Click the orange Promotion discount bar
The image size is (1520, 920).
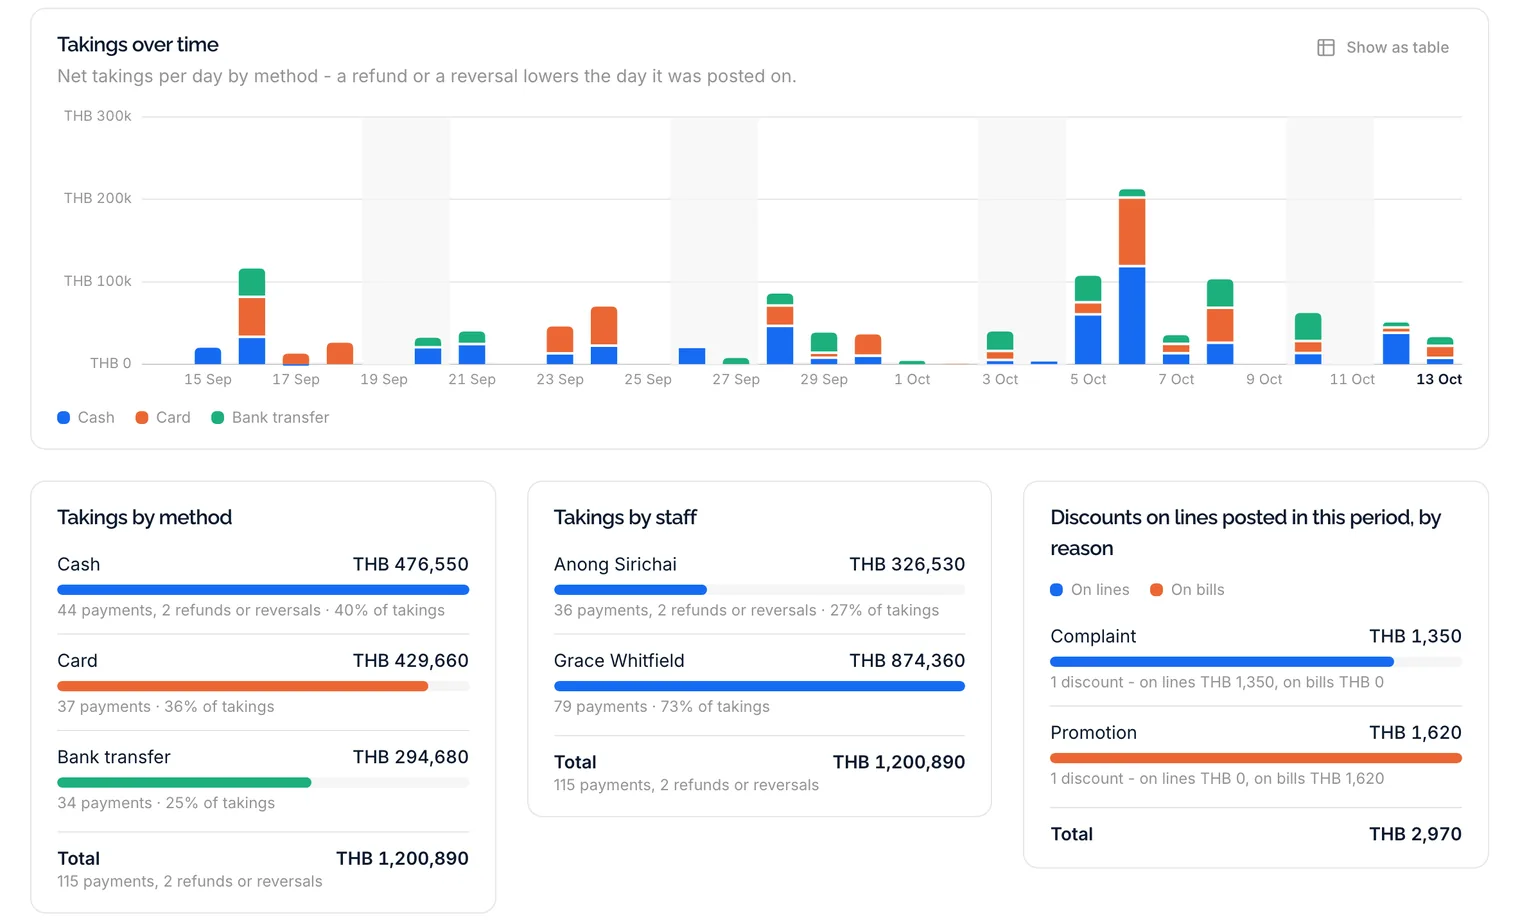click(x=1256, y=758)
